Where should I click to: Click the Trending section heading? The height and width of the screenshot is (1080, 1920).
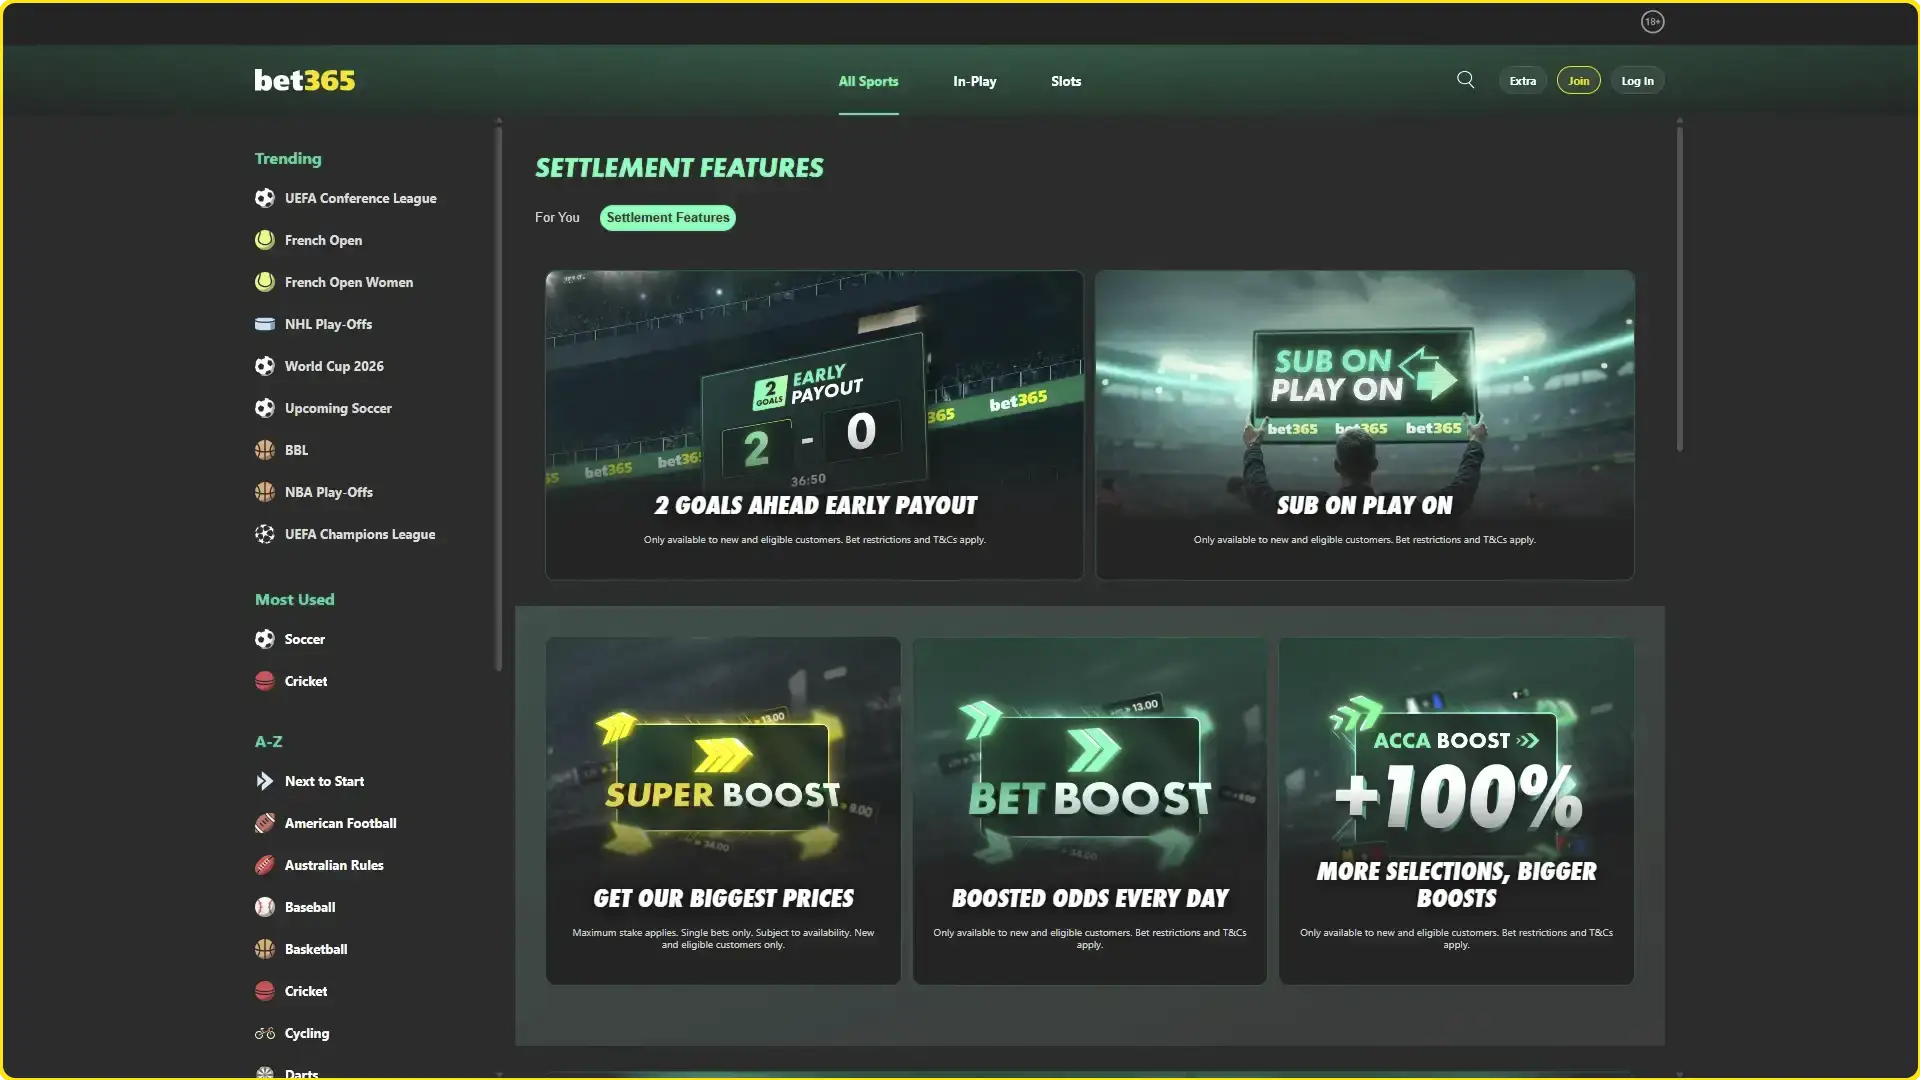(288, 158)
